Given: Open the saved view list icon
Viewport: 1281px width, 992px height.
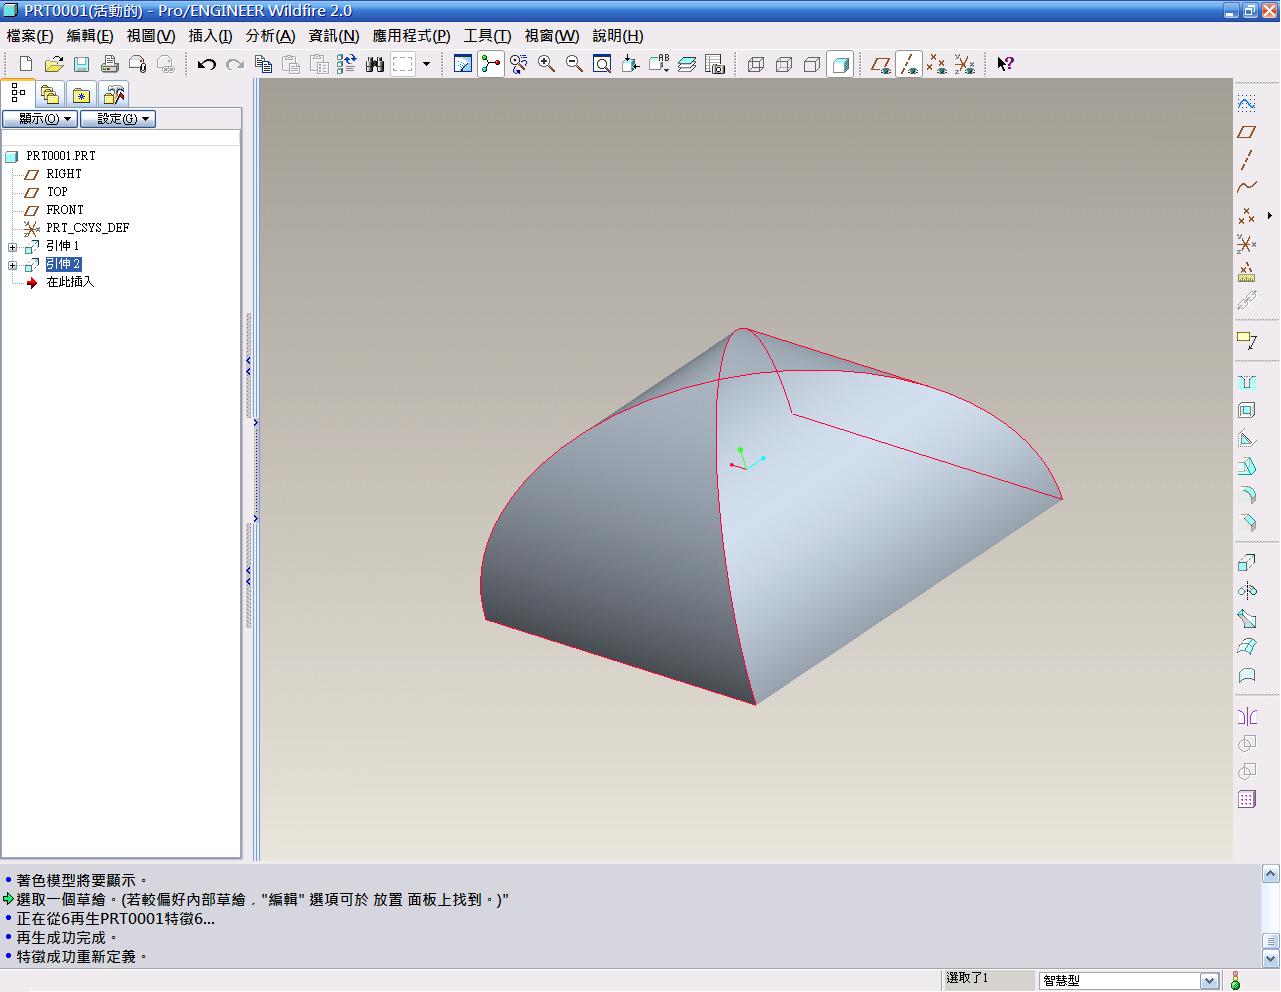Looking at the screenshot, I should 659,64.
